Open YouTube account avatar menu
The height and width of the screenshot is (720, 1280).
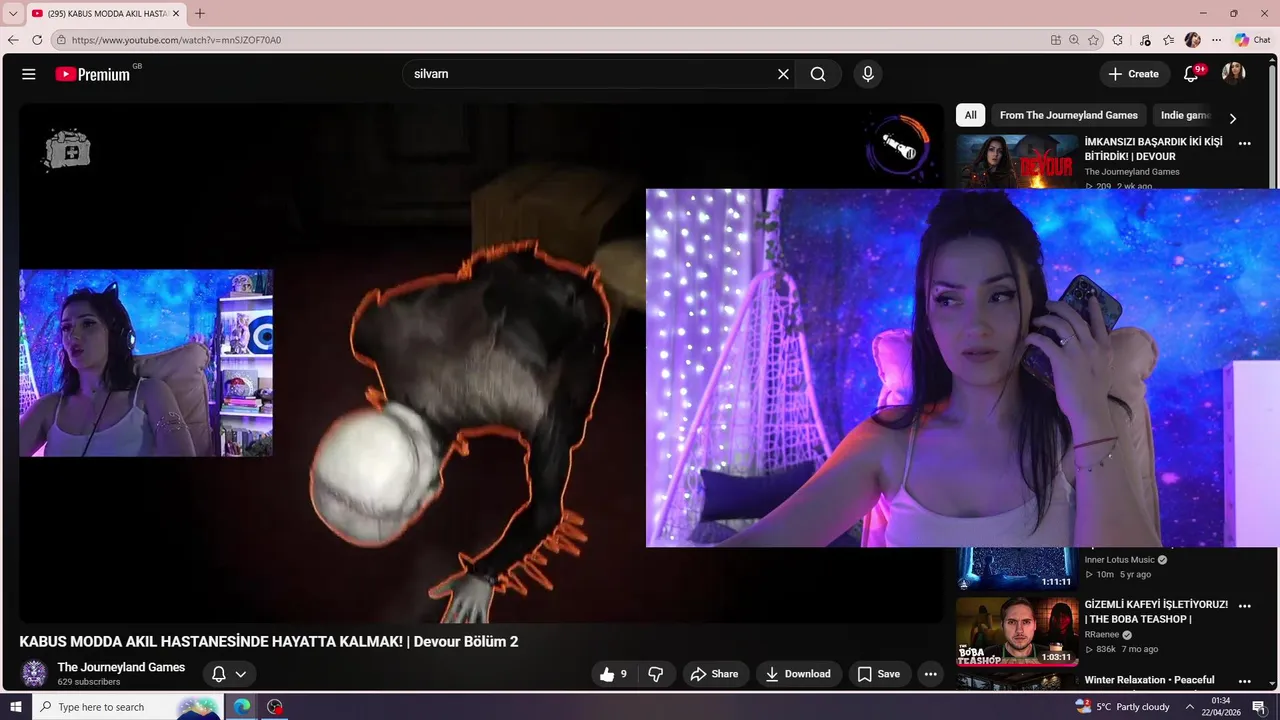[1233, 74]
